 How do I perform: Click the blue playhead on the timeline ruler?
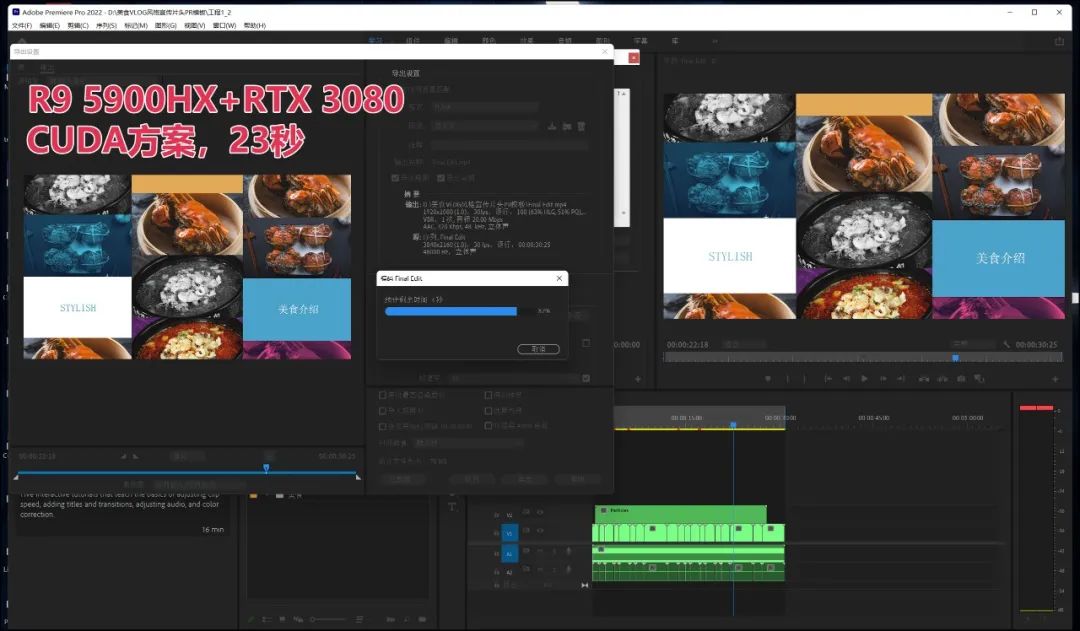(x=733, y=425)
